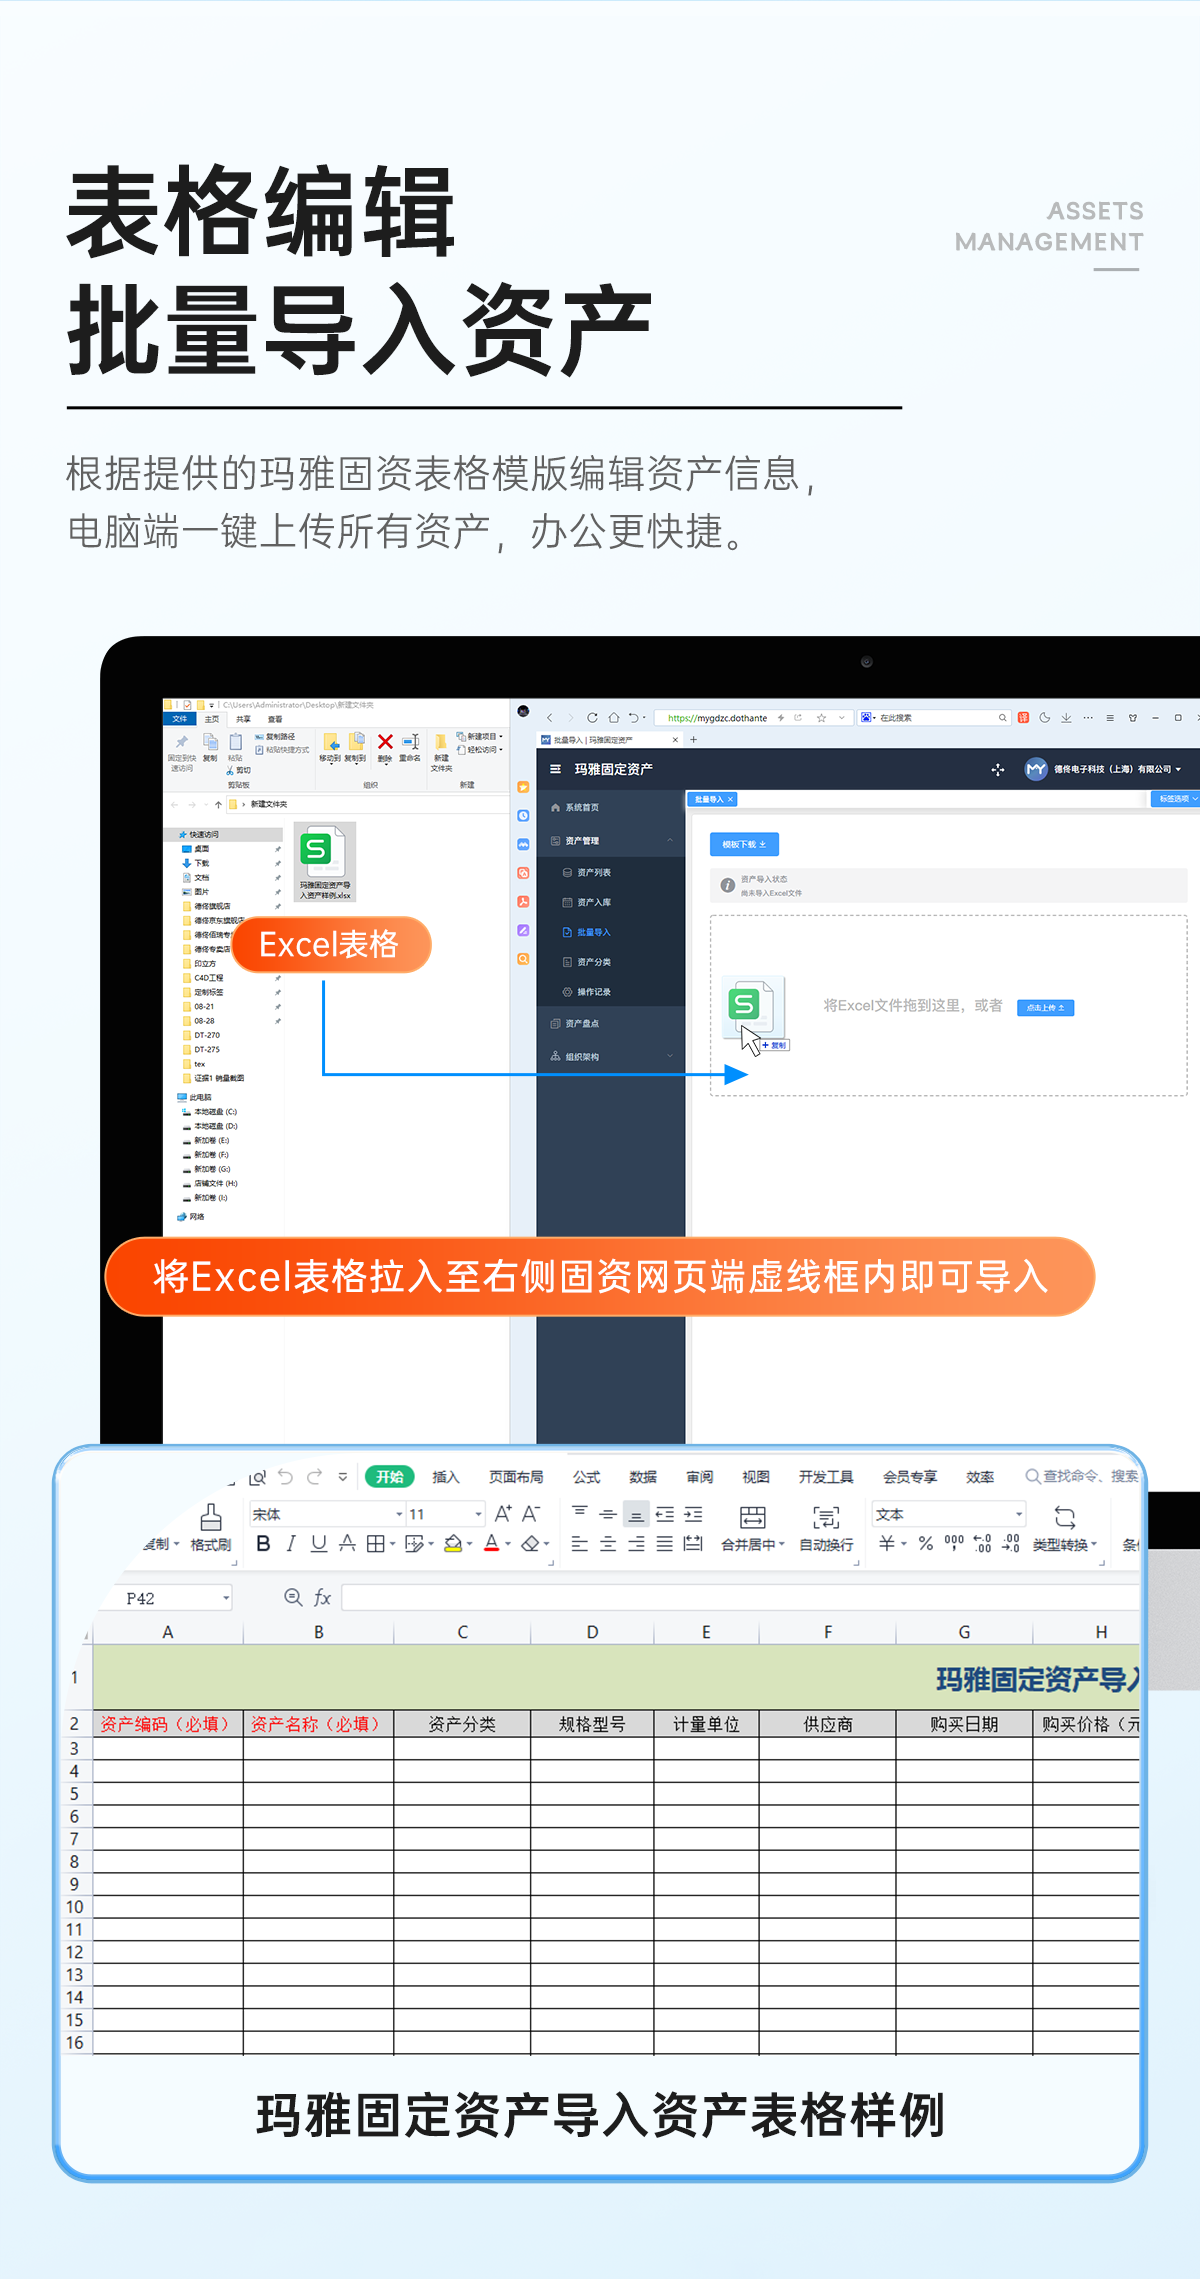Switch to the 页面布局 ribbon tab
The width and height of the screenshot is (1200, 2279).
516,1477
